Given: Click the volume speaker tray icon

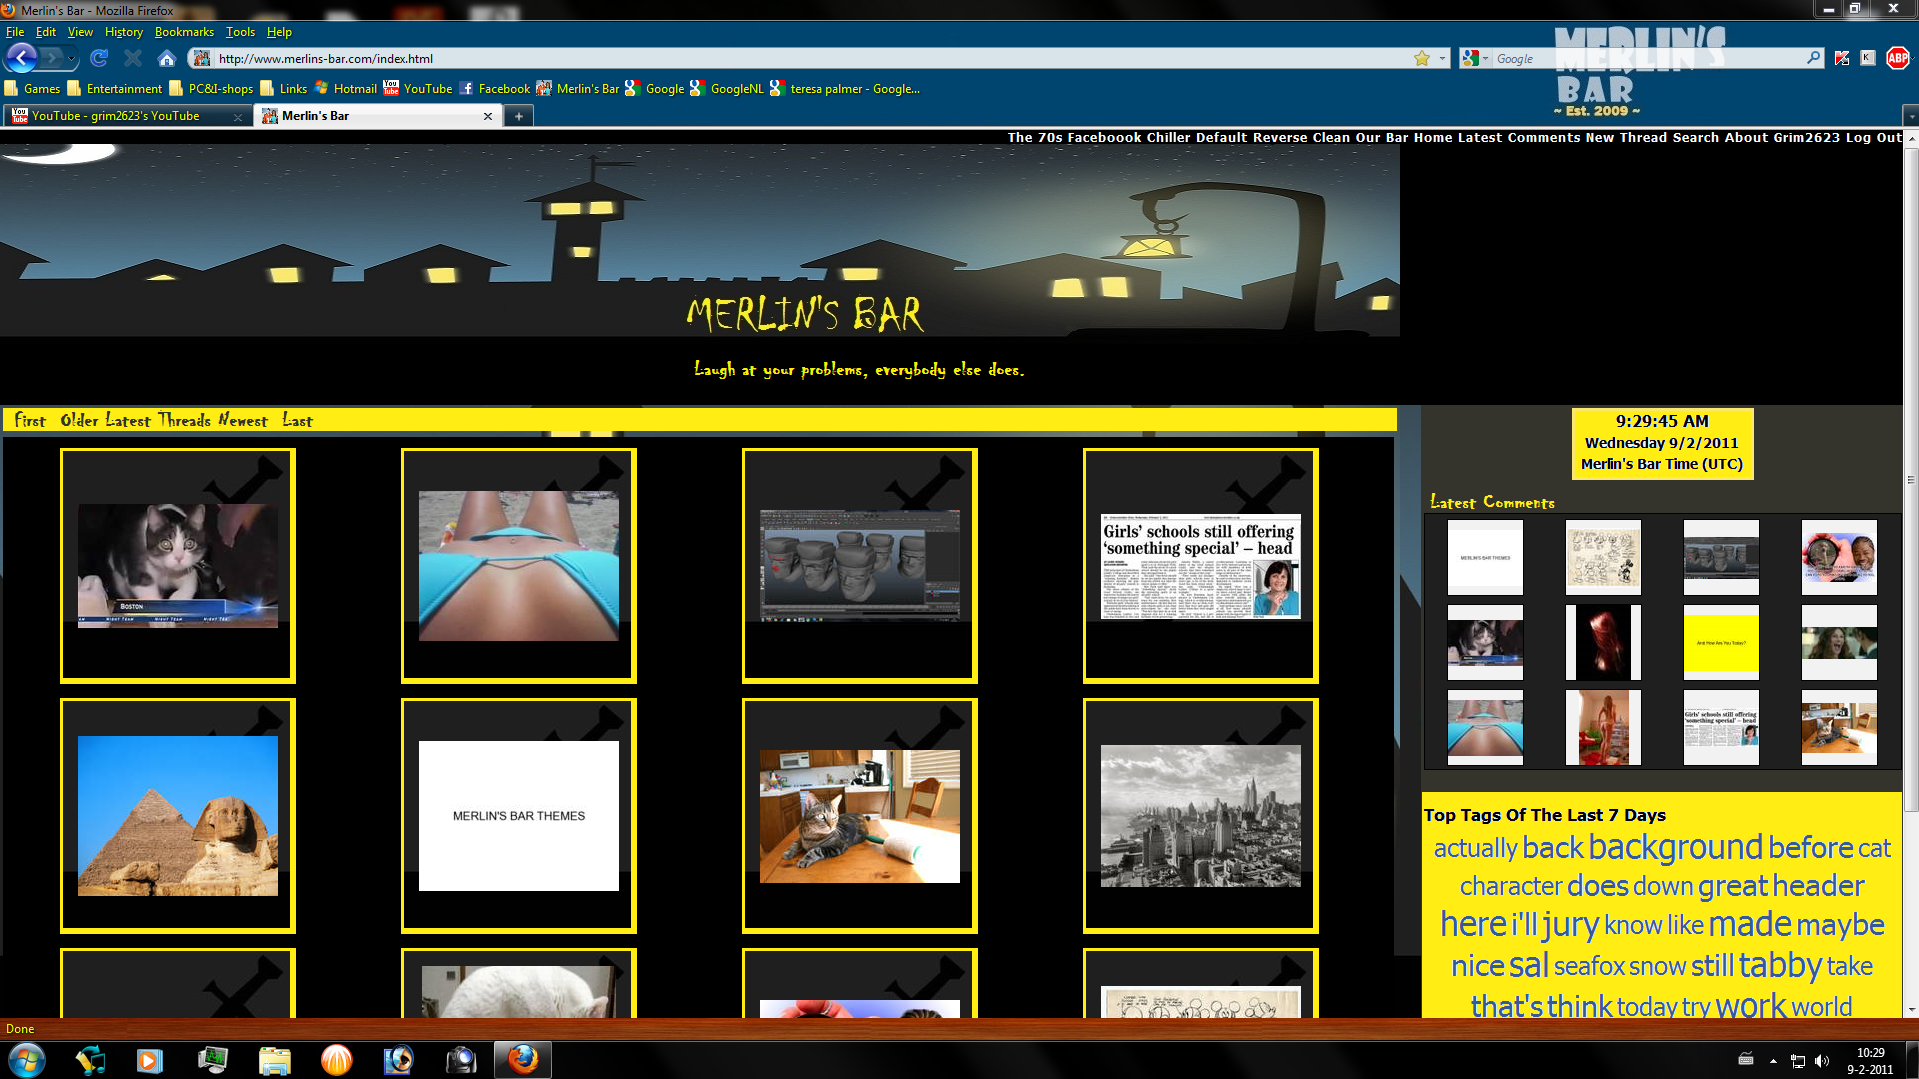Looking at the screenshot, I should click(1821, 1061).
